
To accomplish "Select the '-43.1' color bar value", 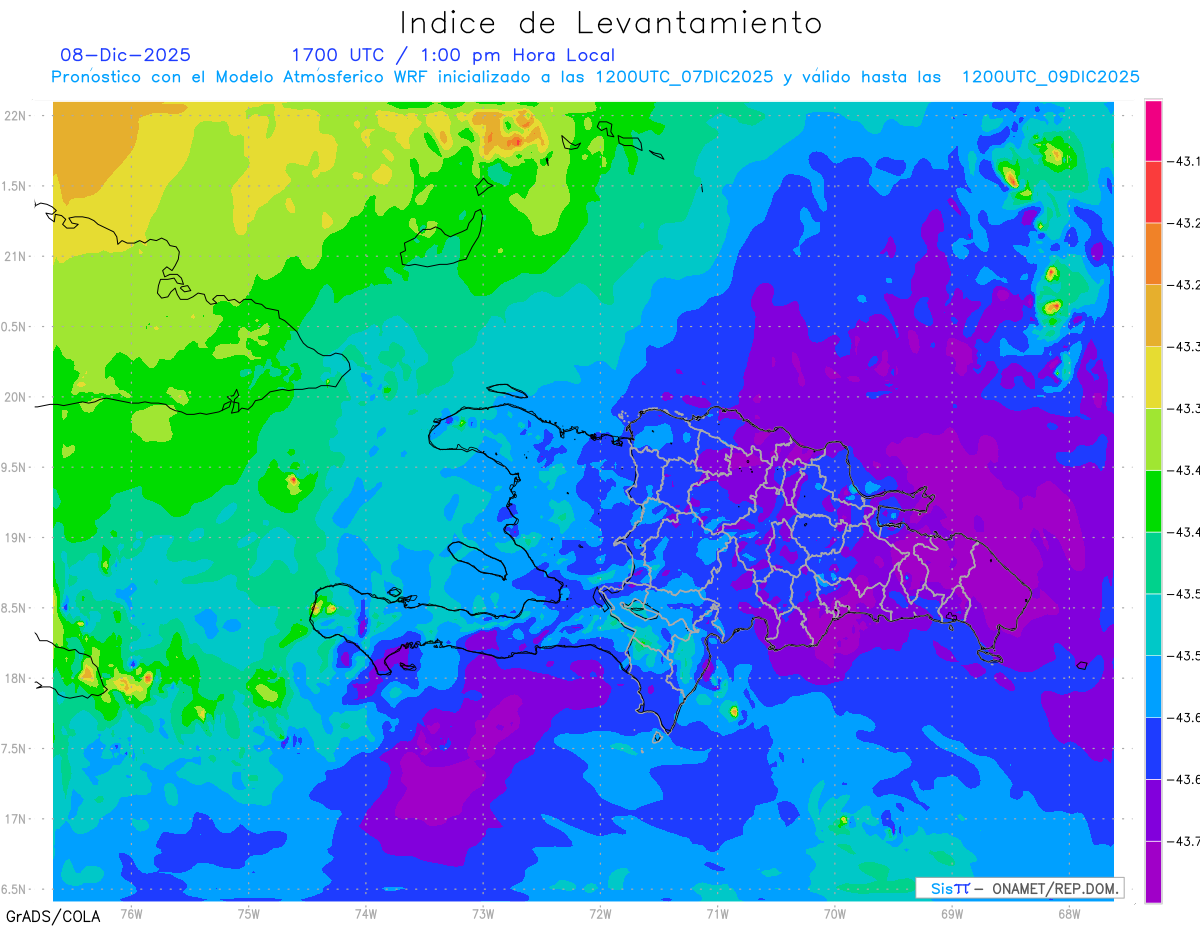I will click(x=1186, y=160).
